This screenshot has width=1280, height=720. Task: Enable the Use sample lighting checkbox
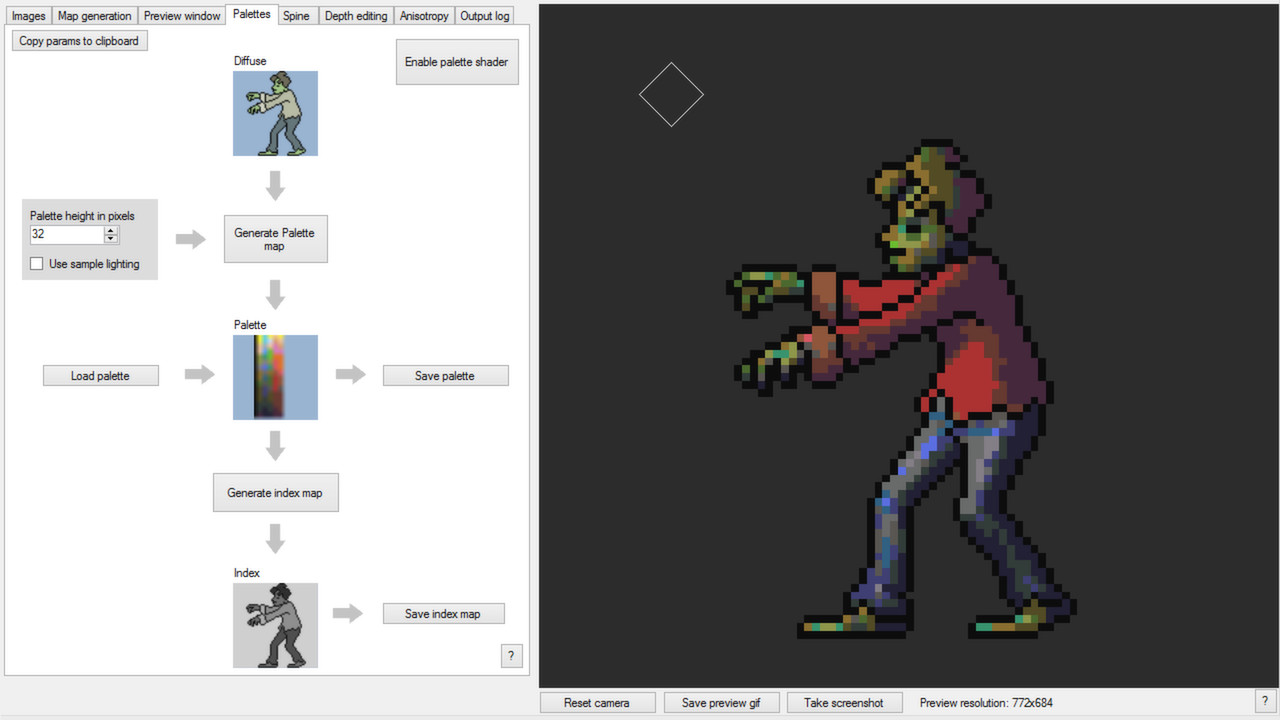(36, 263)
